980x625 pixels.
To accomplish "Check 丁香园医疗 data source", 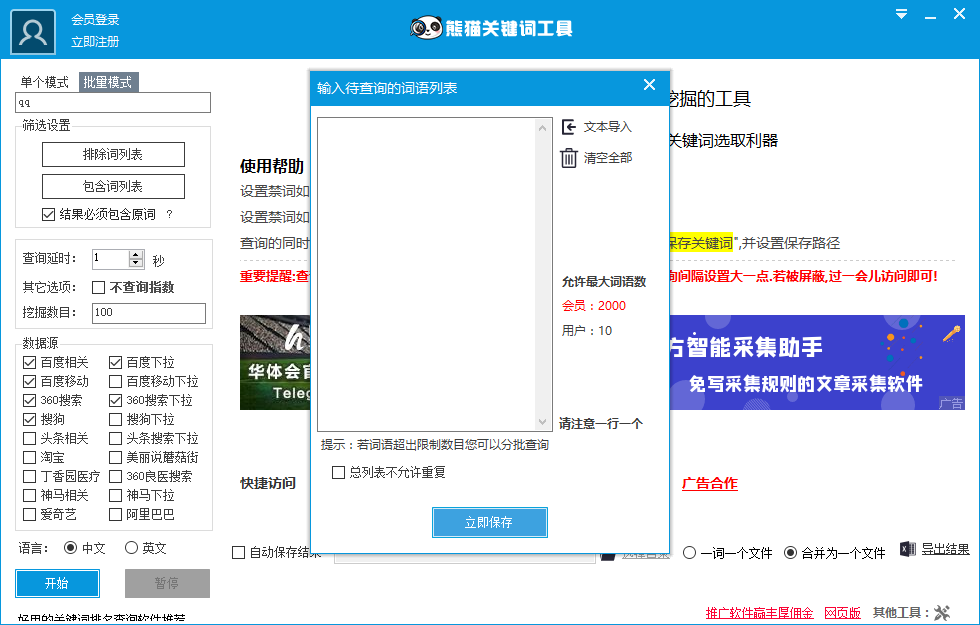I will (29, 476).
